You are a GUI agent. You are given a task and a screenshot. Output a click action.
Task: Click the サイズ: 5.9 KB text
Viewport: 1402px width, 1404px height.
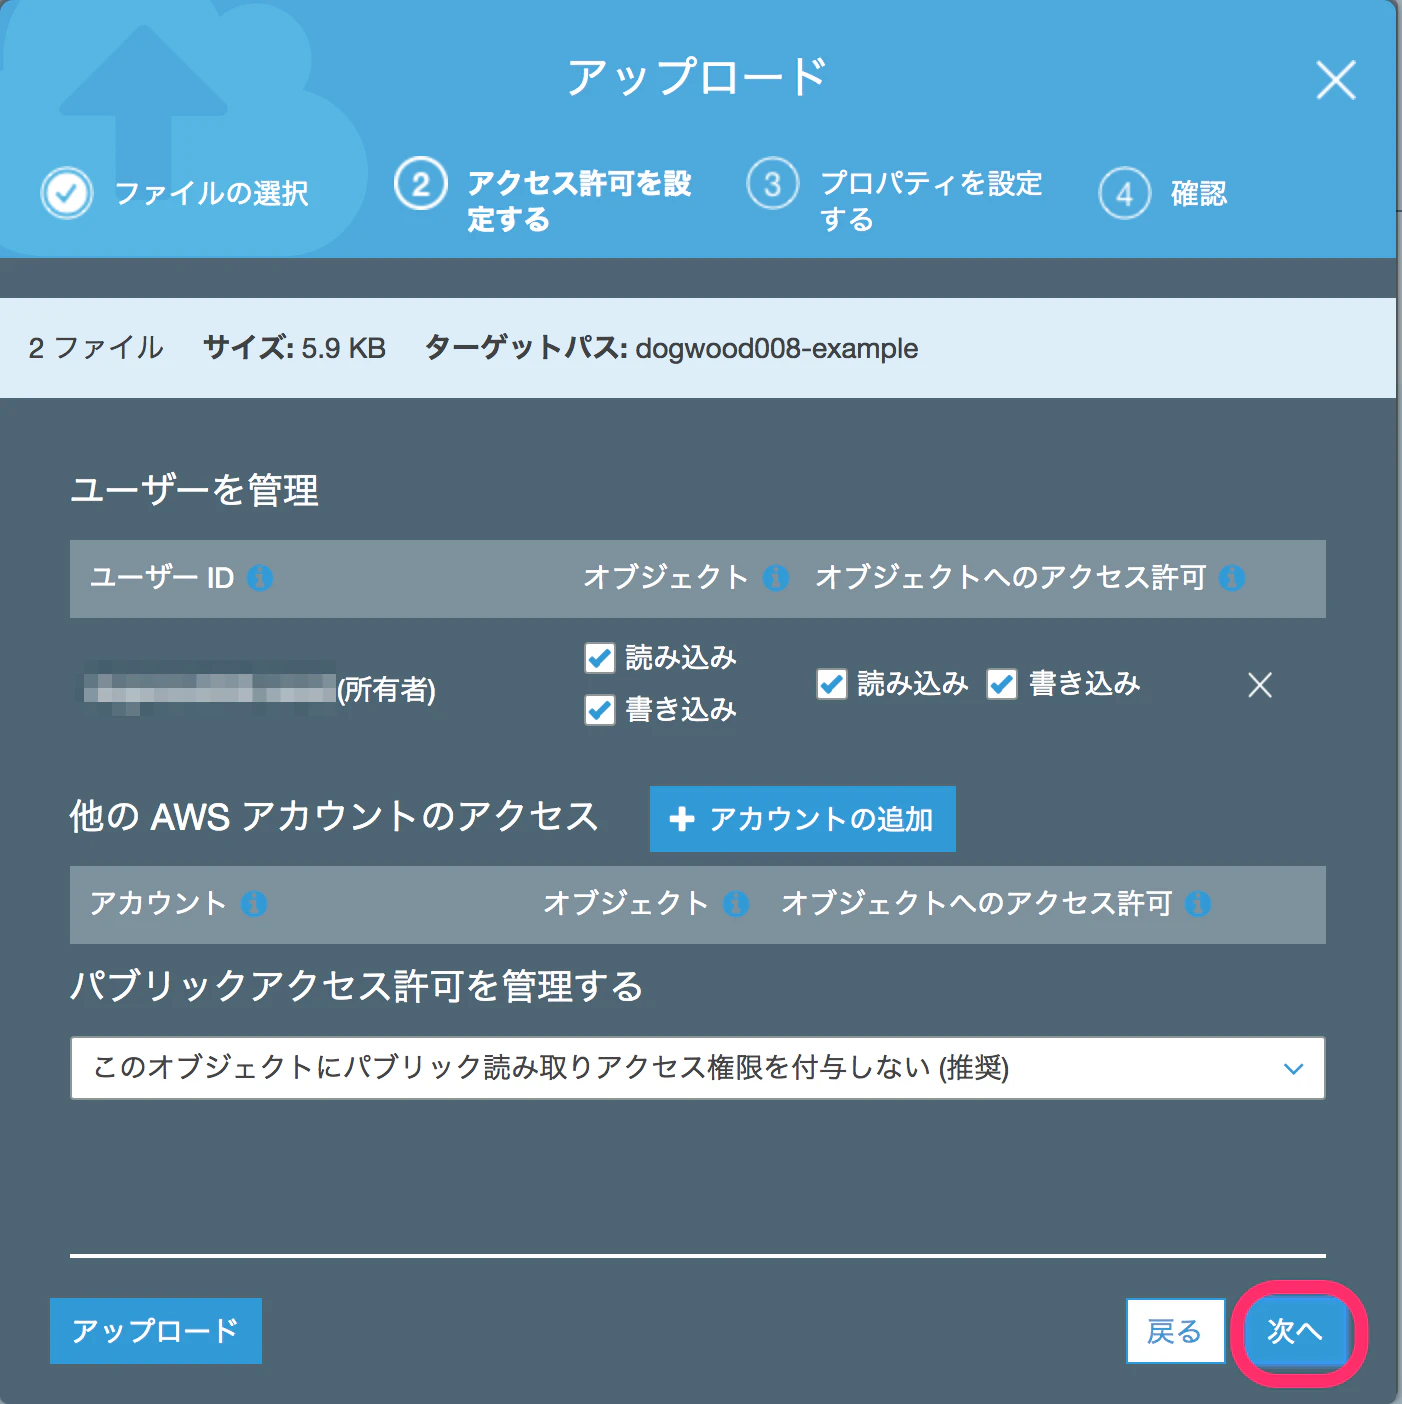[x=294, y=348]
